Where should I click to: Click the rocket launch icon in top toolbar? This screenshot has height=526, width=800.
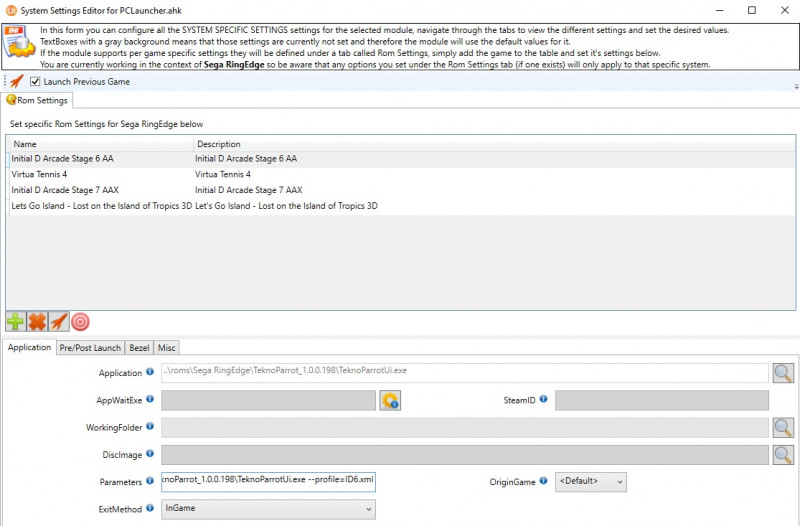click(x=17, y=82)
